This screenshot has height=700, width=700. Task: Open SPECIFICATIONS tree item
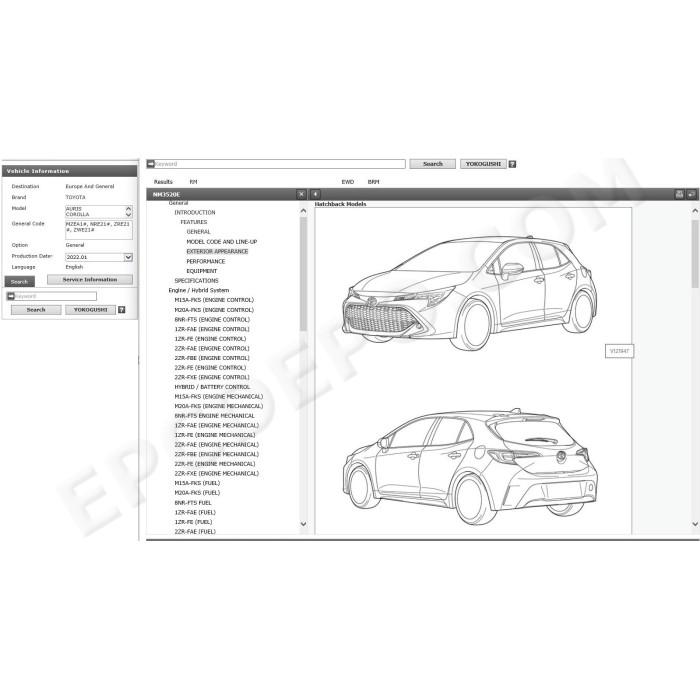point(196,280)
